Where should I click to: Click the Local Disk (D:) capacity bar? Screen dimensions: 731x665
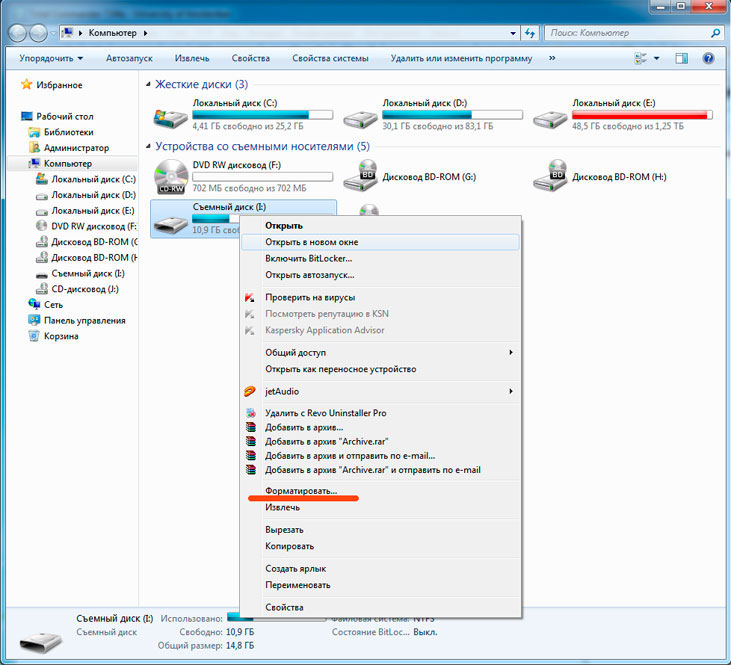453,114
